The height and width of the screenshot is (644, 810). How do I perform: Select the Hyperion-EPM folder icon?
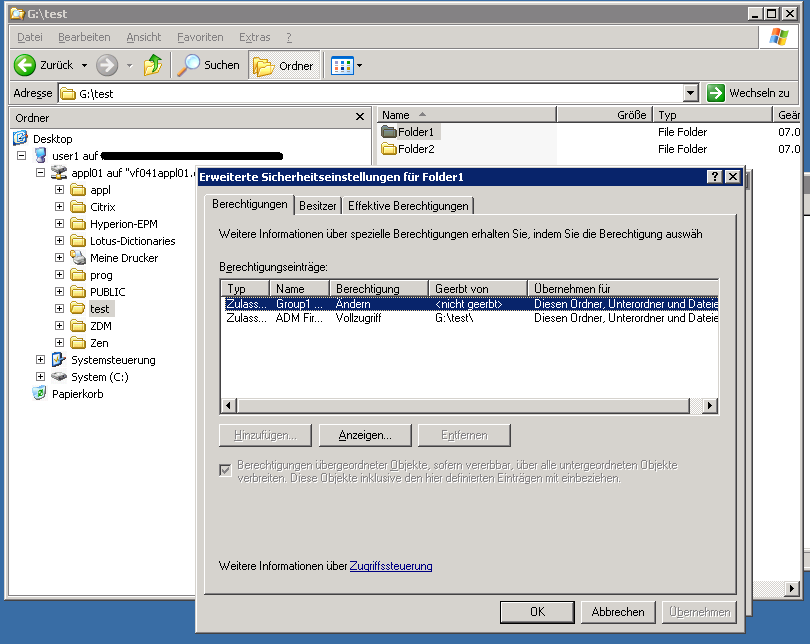click(78, 224)
